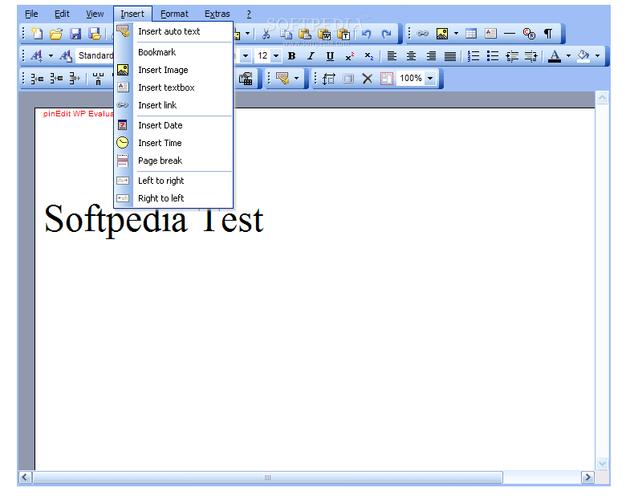Select Insert textbox menu entry

coord(173,87)
